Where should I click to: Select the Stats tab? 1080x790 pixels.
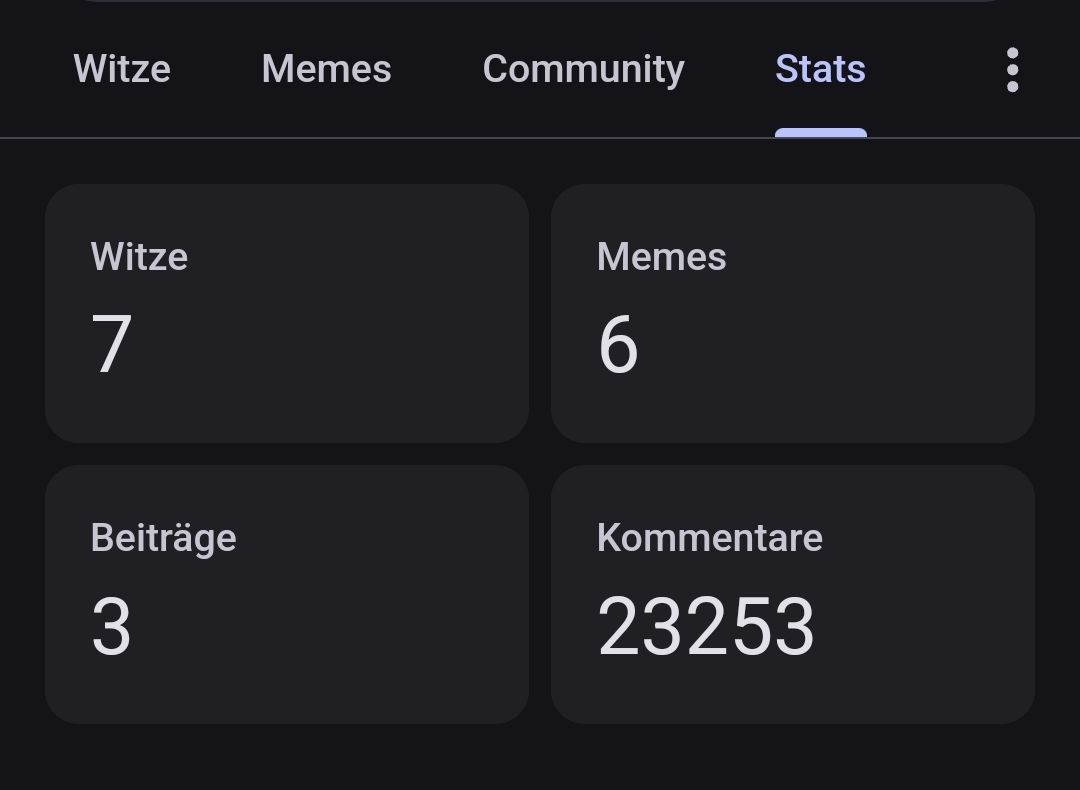click(x=820, y=70)
